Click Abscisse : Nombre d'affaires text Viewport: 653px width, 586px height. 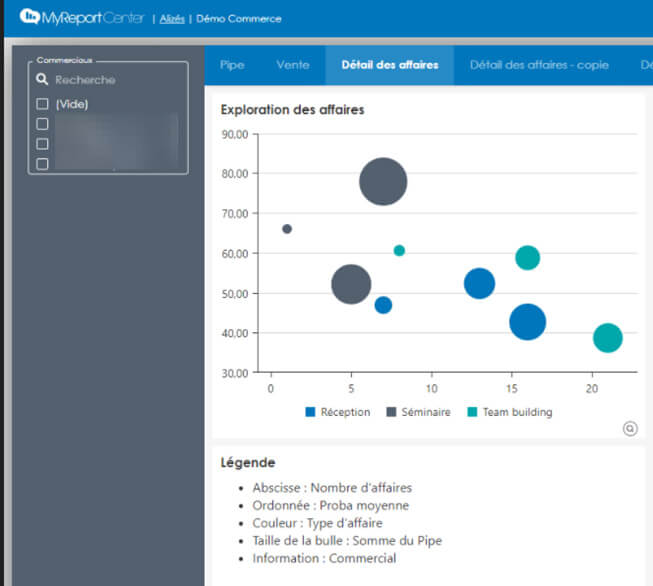point(332,487)
